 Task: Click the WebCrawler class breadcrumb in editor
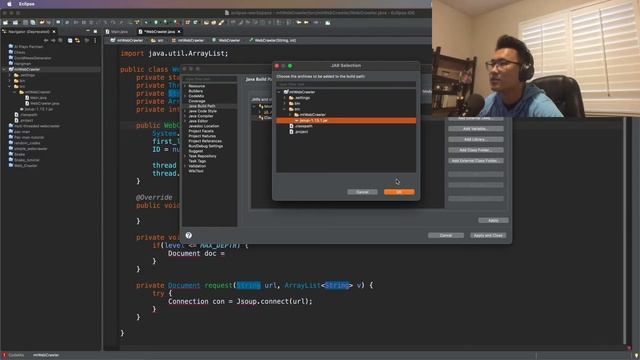(x=226, y=40)
